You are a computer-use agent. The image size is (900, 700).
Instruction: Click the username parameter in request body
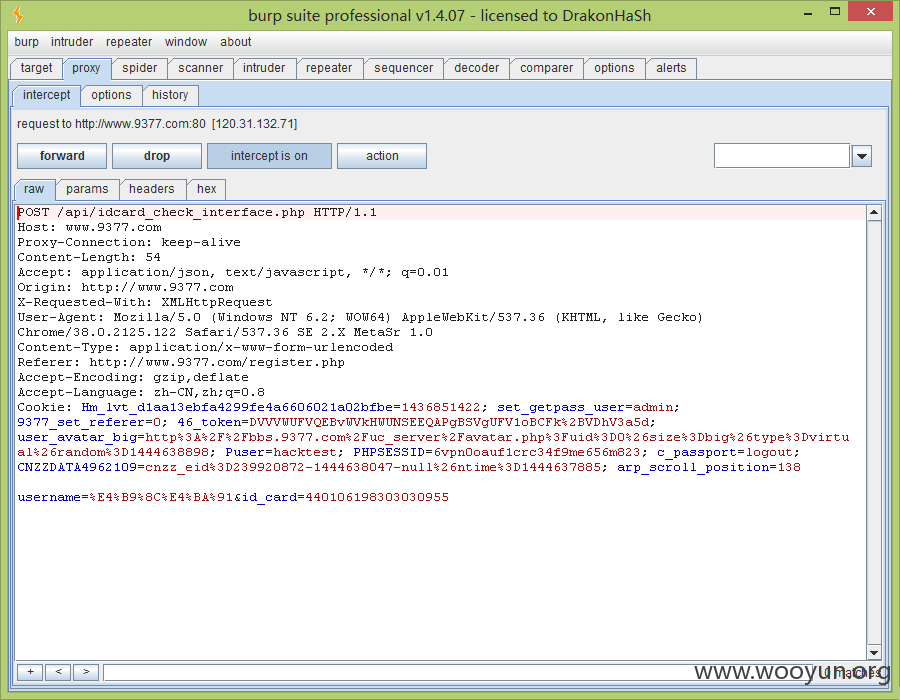(125, 497)
